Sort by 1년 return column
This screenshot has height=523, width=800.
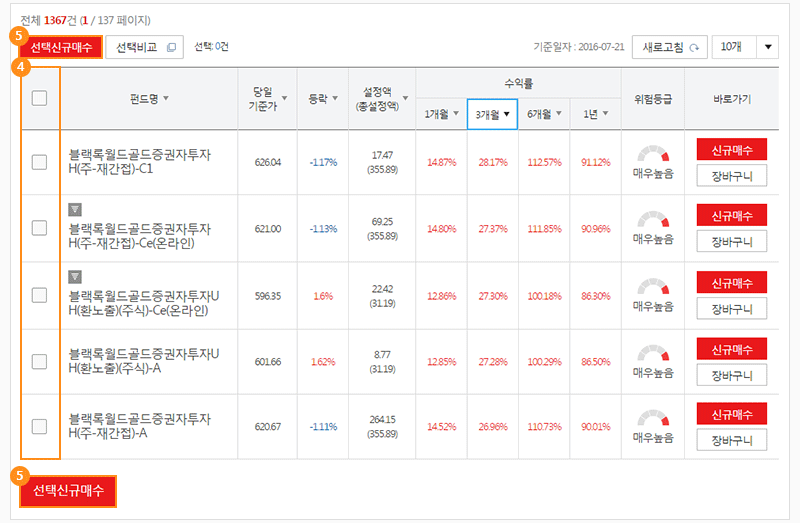[606, 113]
